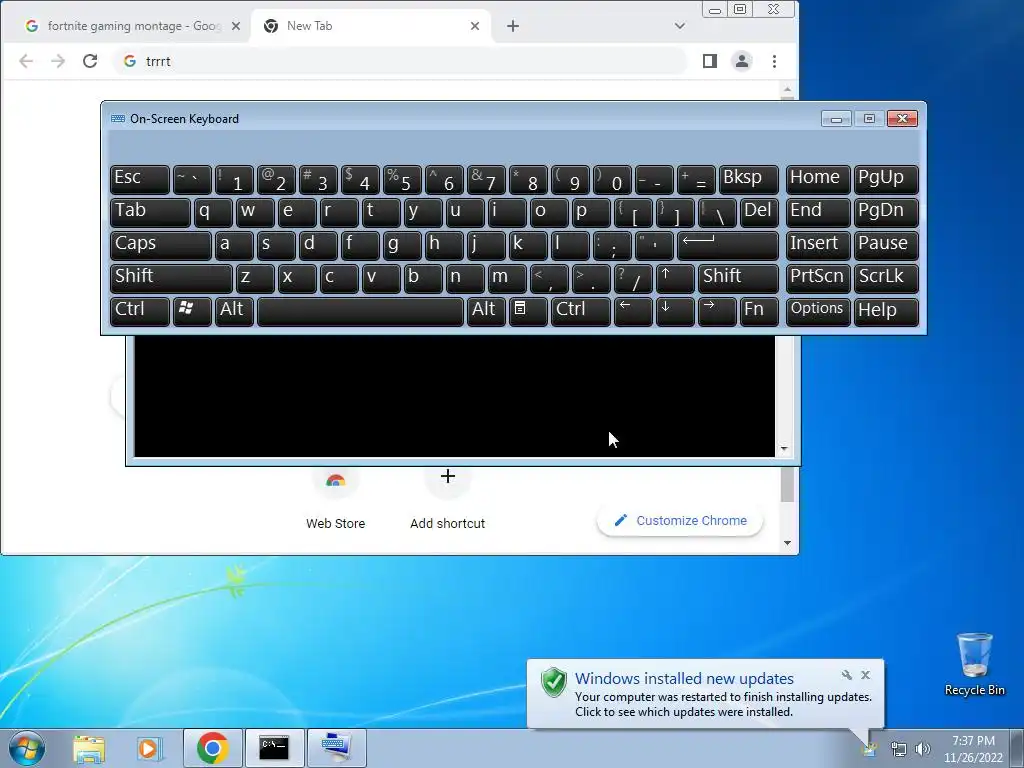Click the Command Prompt taskbar icon
1024x768 pixels.
pos(274,748)
